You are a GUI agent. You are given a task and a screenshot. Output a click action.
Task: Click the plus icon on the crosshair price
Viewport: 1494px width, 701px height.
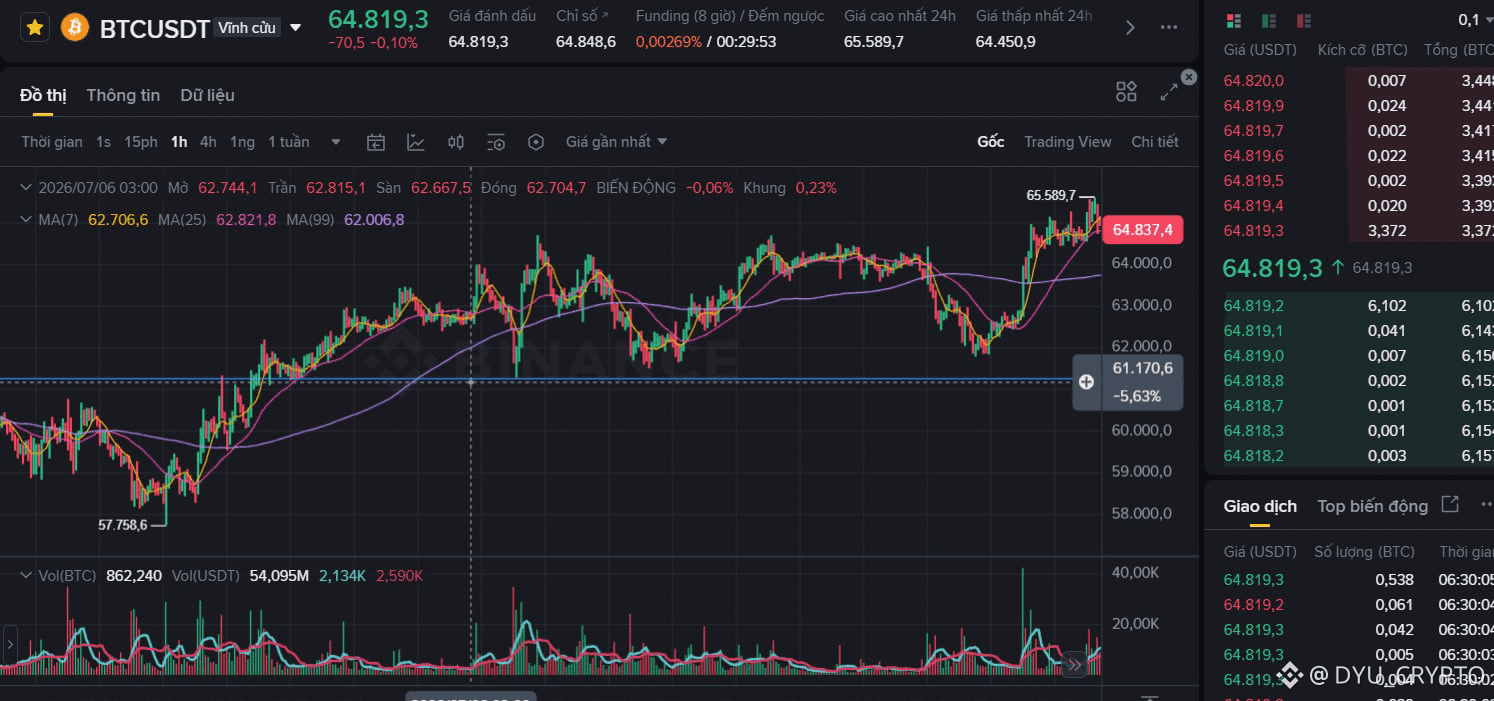tap(1086, 382)
